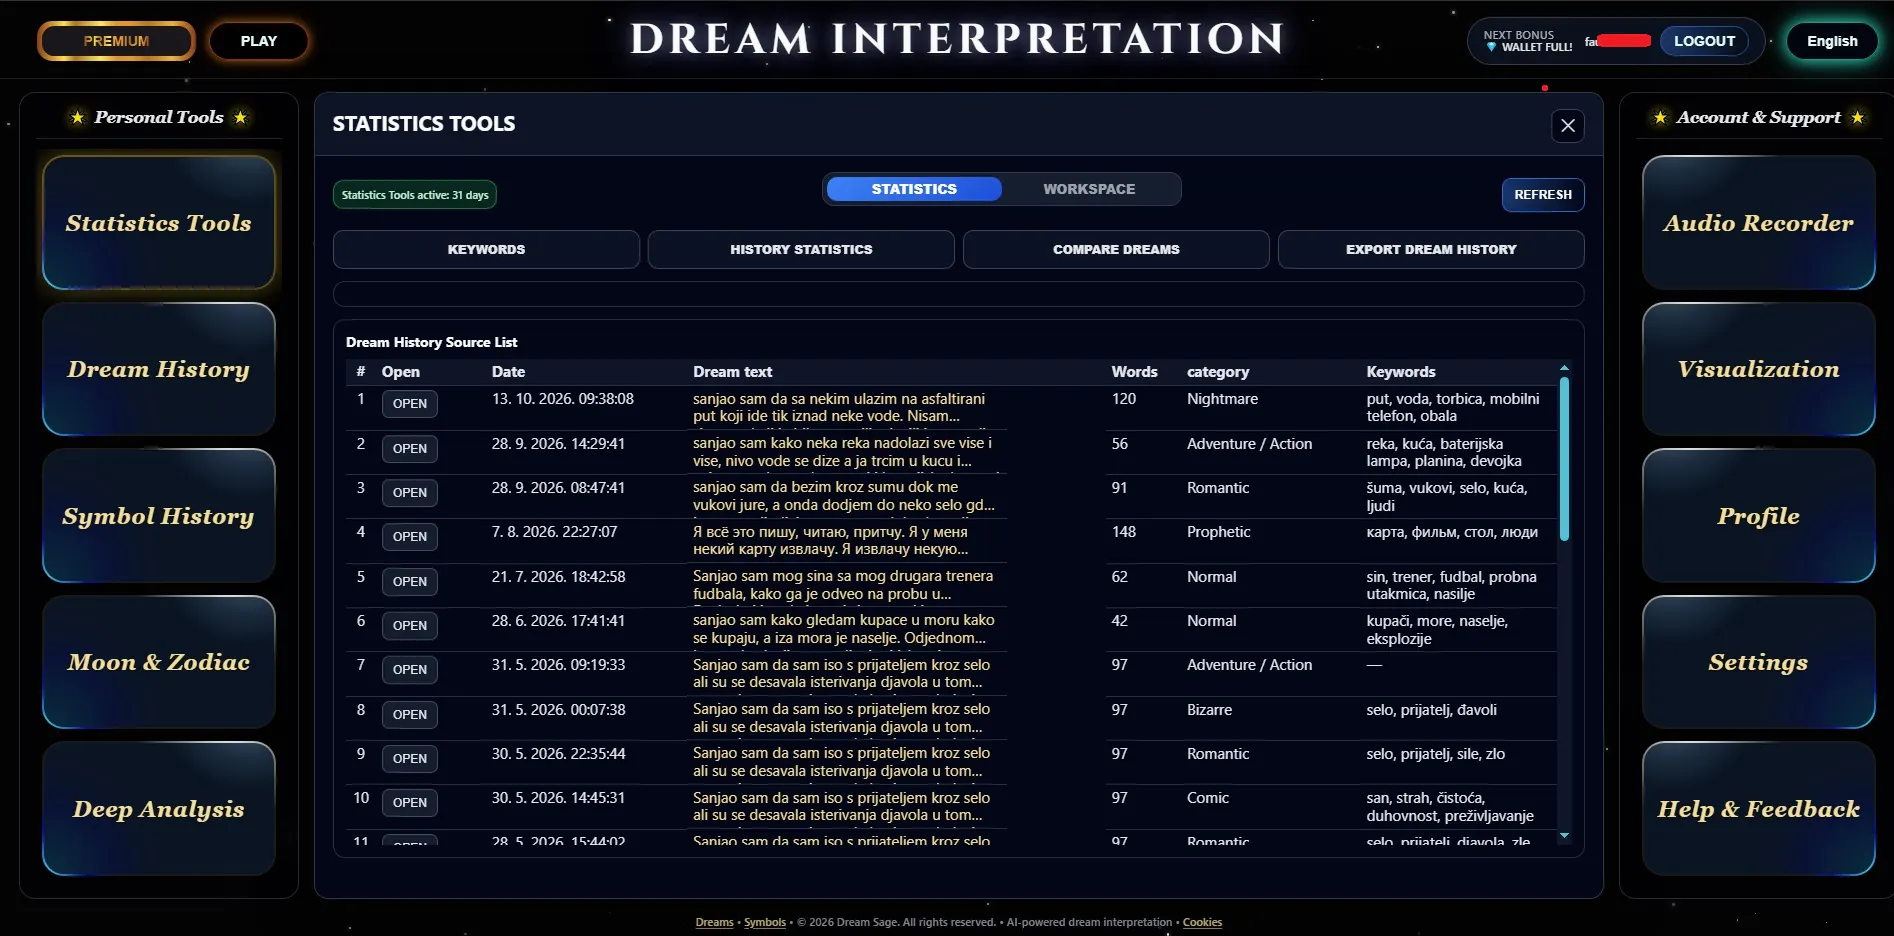Open Symbol History from sidebar

(159, 516)
